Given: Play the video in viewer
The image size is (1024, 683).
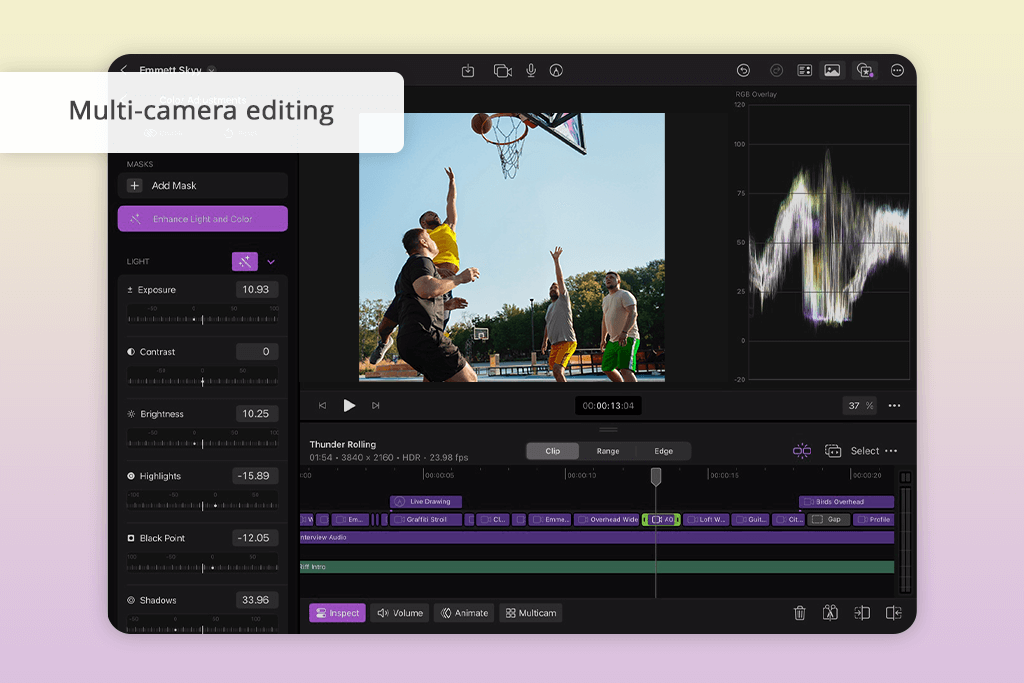Looking at the screenshot, I should click(x=349, y=405).
